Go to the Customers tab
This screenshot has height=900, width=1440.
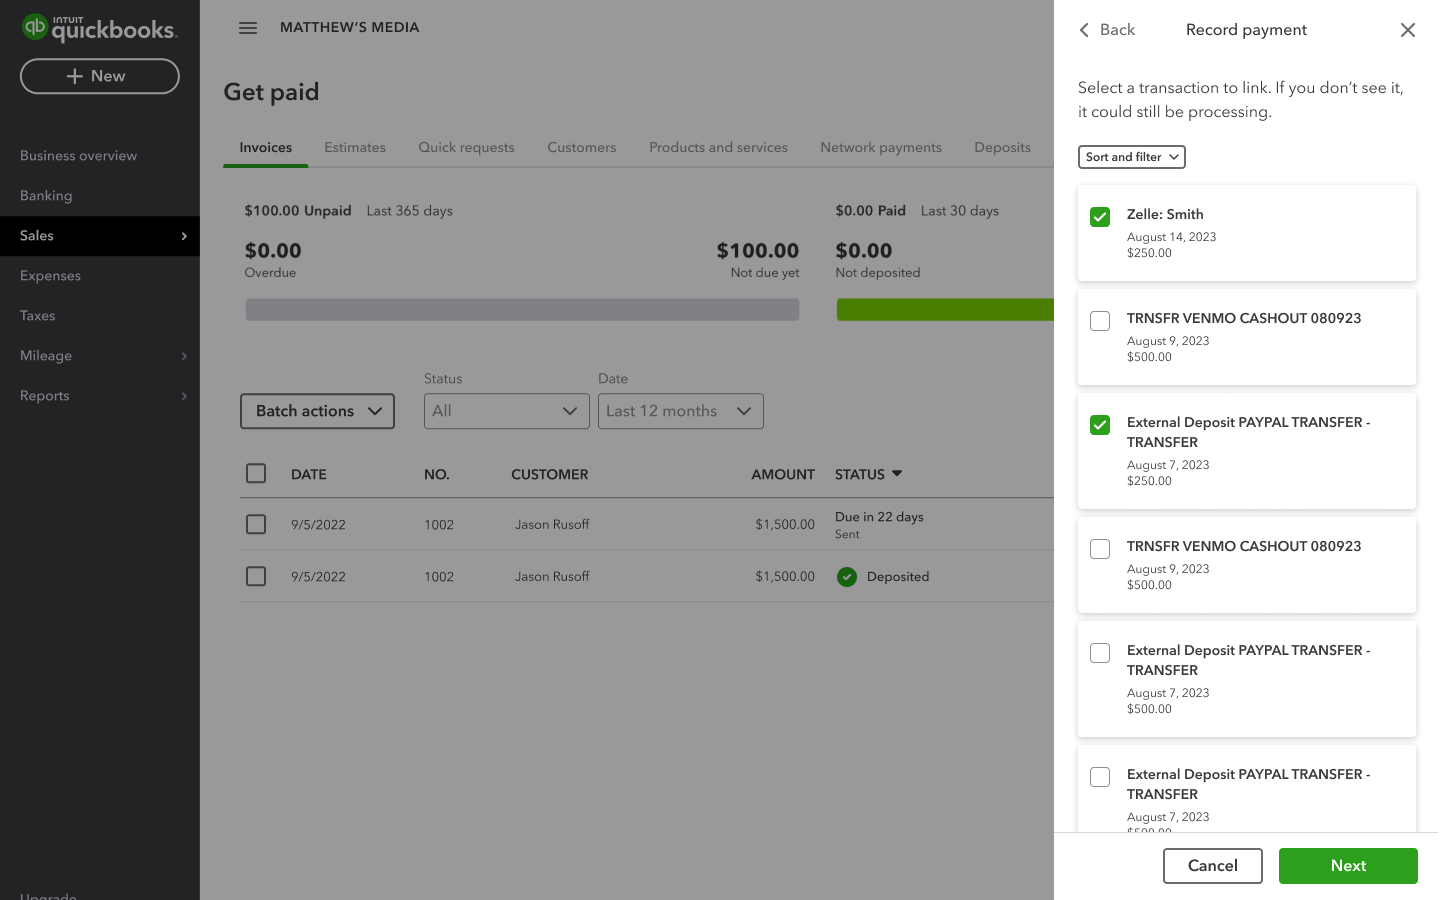tap(582, 147)
